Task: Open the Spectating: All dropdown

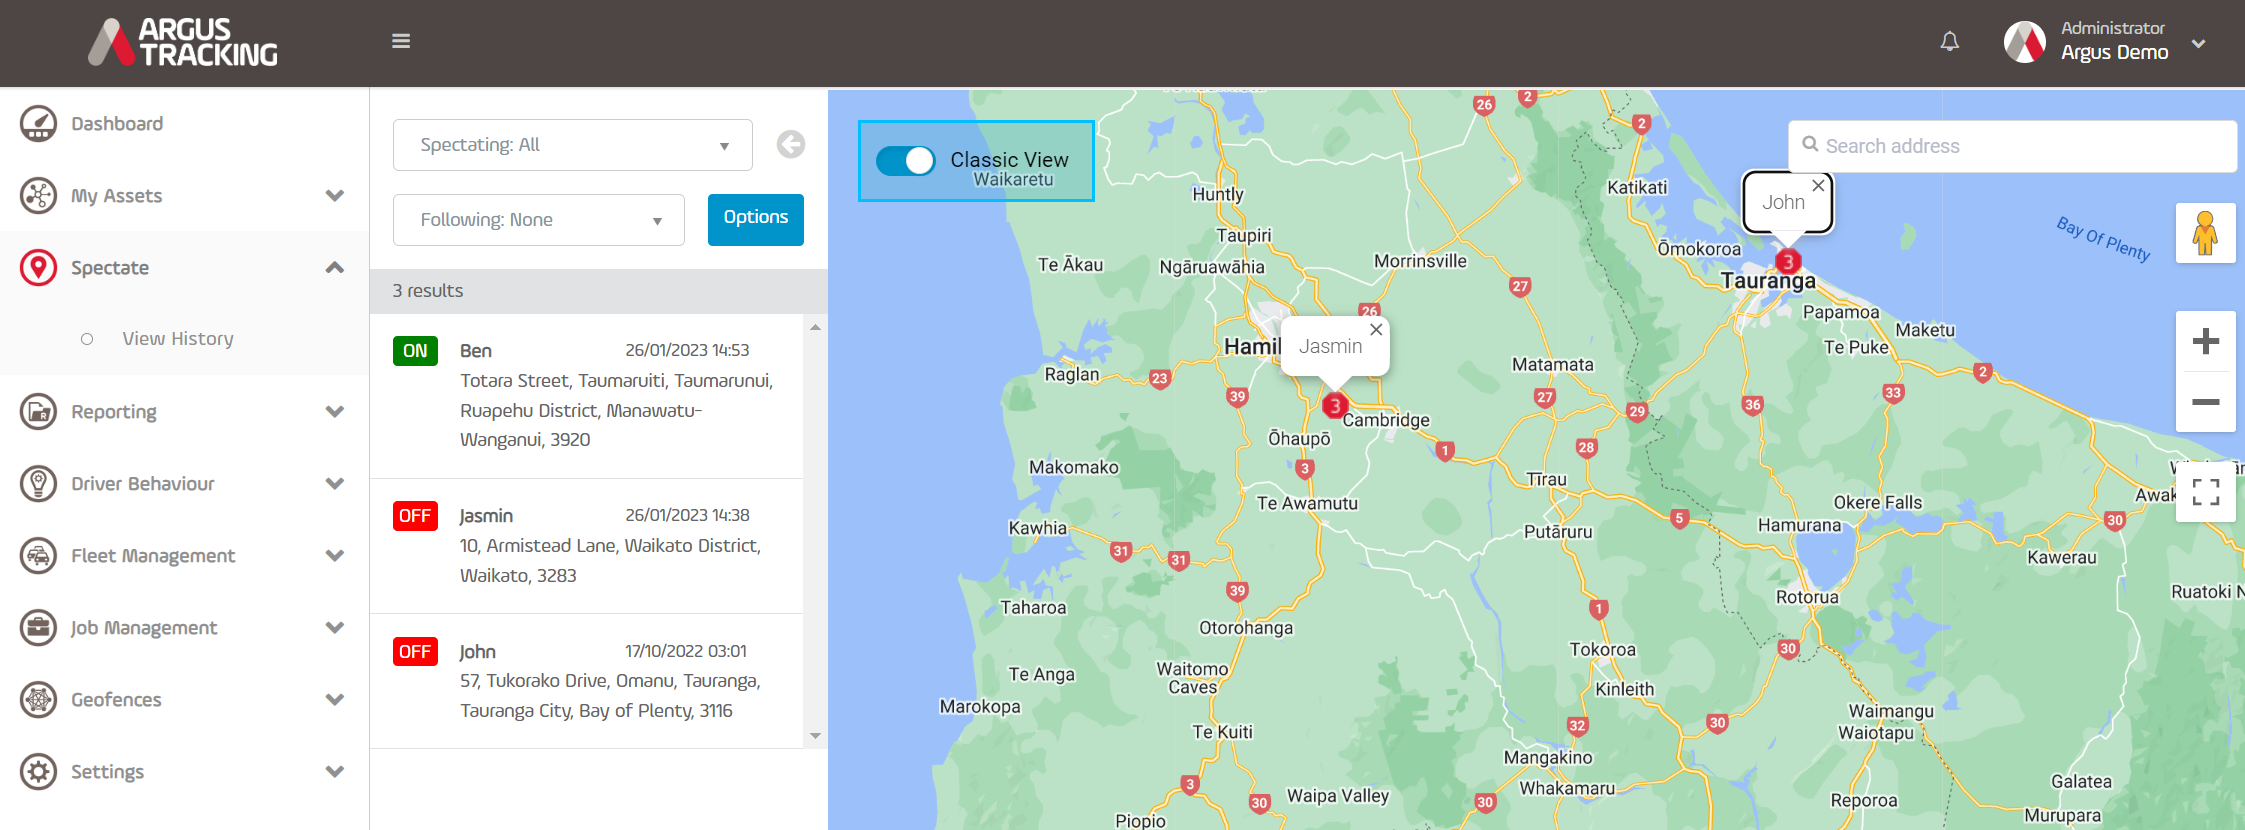Action: pyautogui.click(x=573, y=145)
